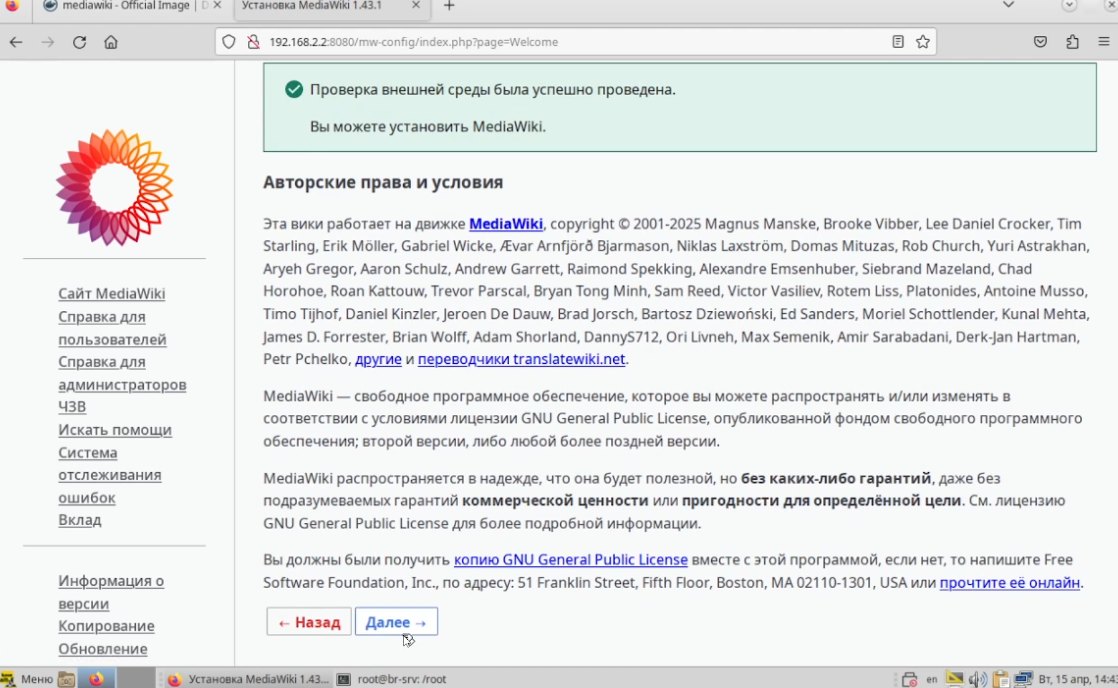Image resolution: width=1118 pixels, height=688 pixels.
Task: Click the ← Назад button
Action: pyautogui.click(x=309, y=622)
